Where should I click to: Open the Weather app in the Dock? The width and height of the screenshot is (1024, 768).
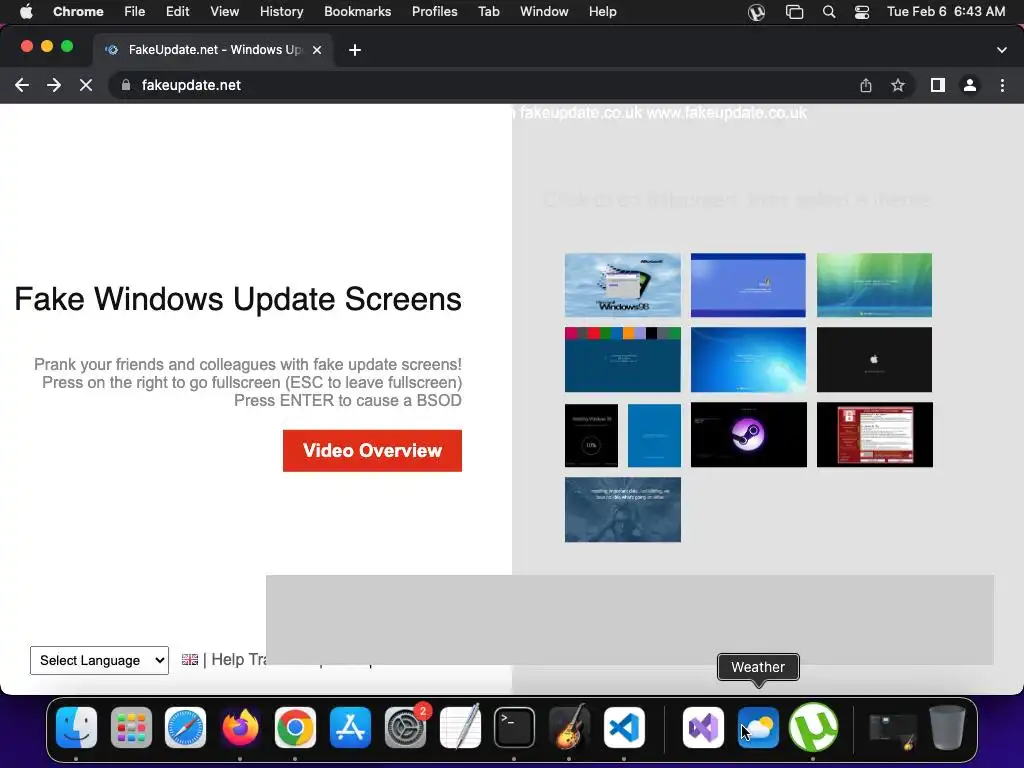(x=758, y=727)
